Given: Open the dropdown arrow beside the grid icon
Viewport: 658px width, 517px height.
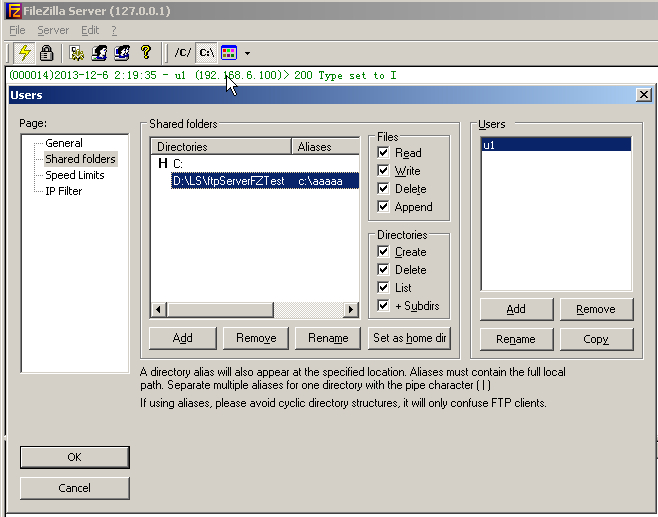Looking at the screenshot, I should coord(247,53).
